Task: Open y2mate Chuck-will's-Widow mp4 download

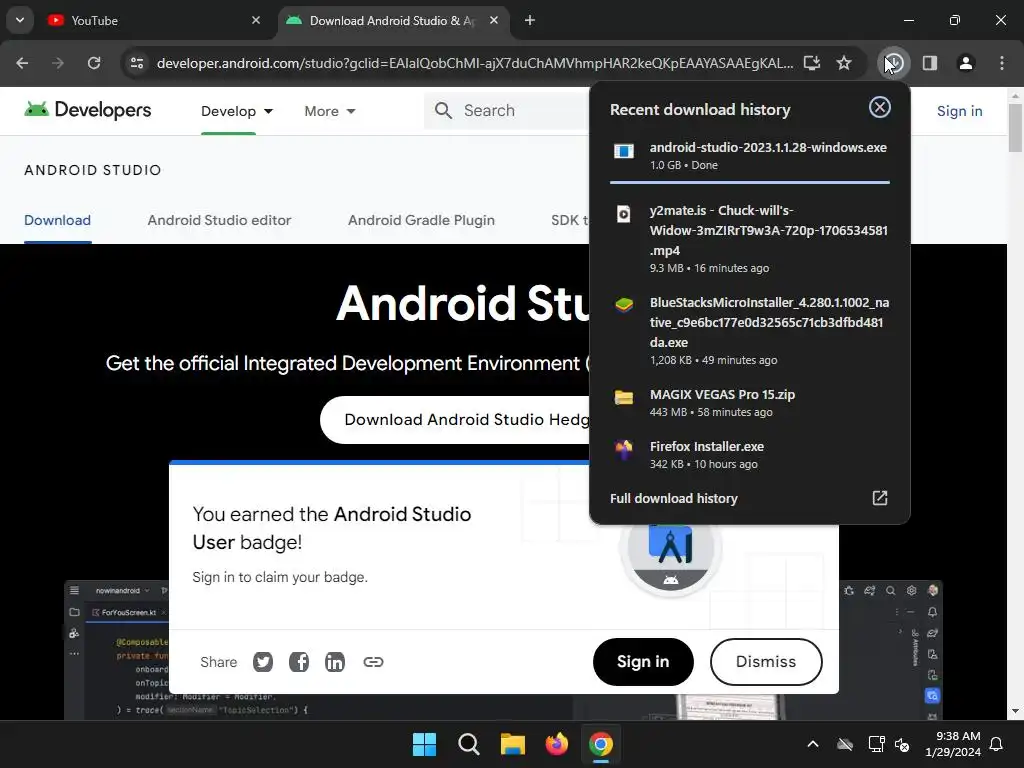Action: pos(750,238)
